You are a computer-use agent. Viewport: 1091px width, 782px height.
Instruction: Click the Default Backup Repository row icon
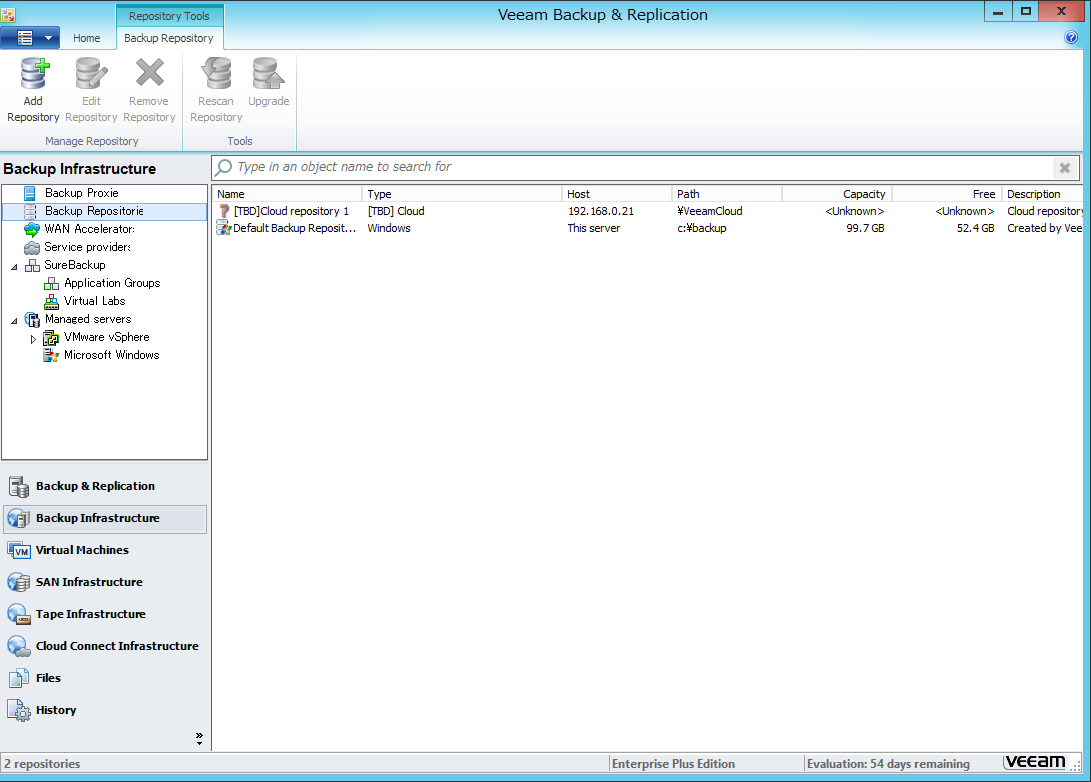coord(223,228)
